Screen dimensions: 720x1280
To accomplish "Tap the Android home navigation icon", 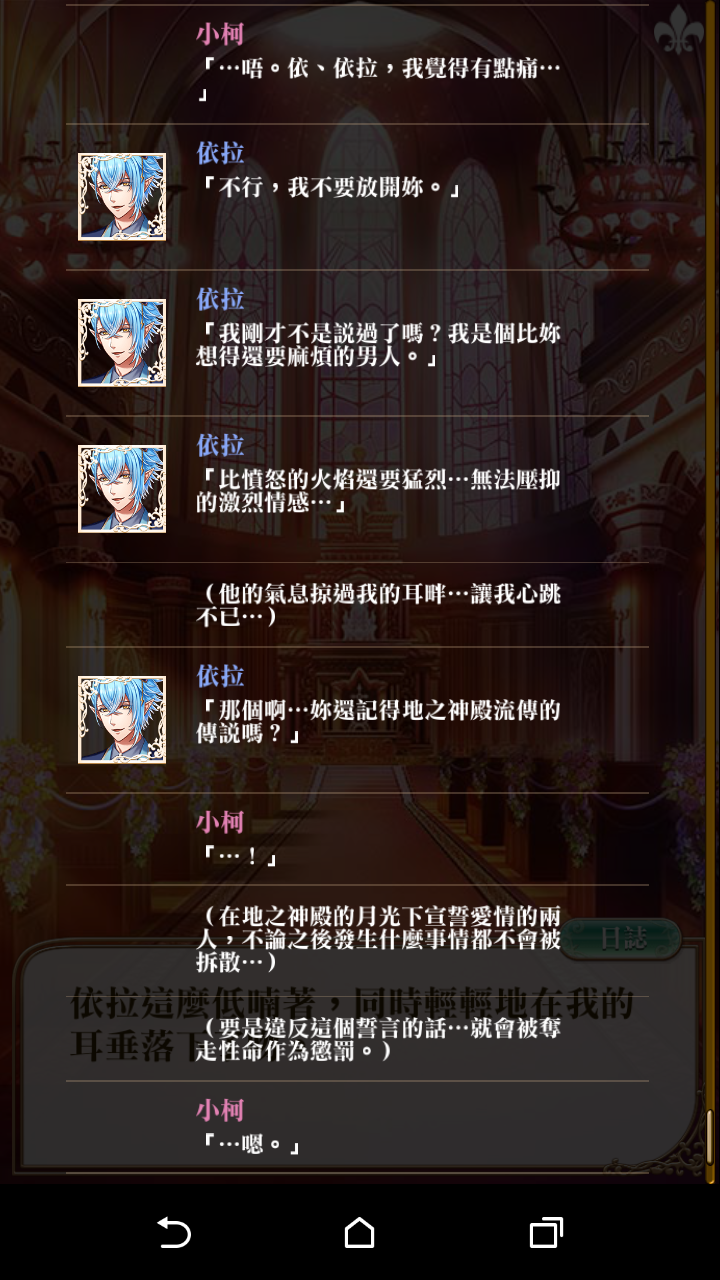I will (x=359, y=1232).
